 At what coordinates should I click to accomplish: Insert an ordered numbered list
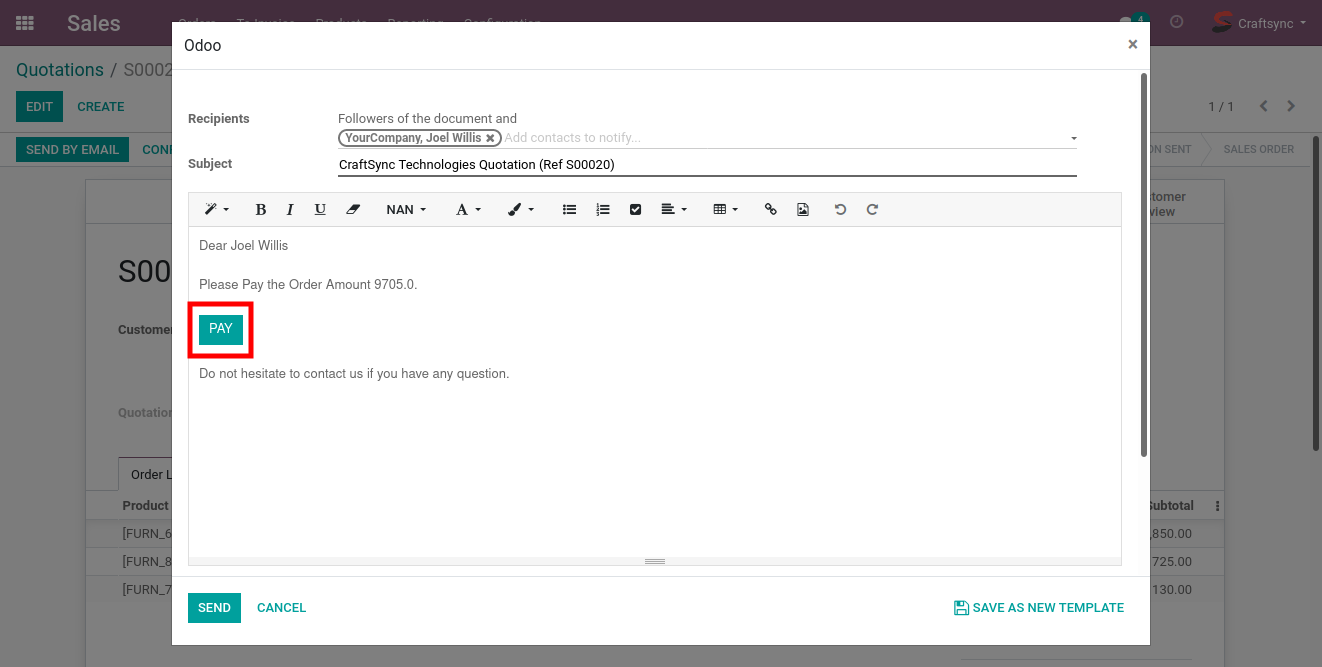[602, 210]
